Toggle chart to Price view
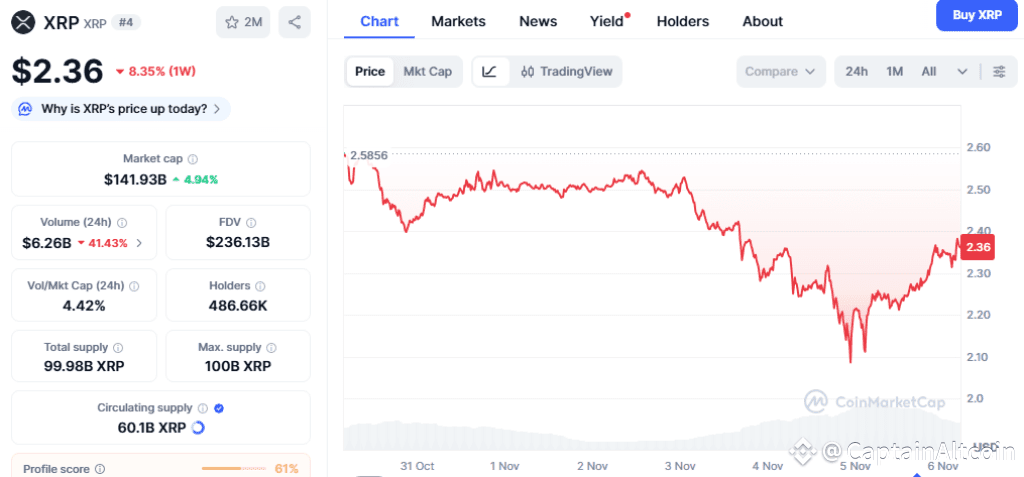Screen dimensions: 1024x477 [370, 72]
